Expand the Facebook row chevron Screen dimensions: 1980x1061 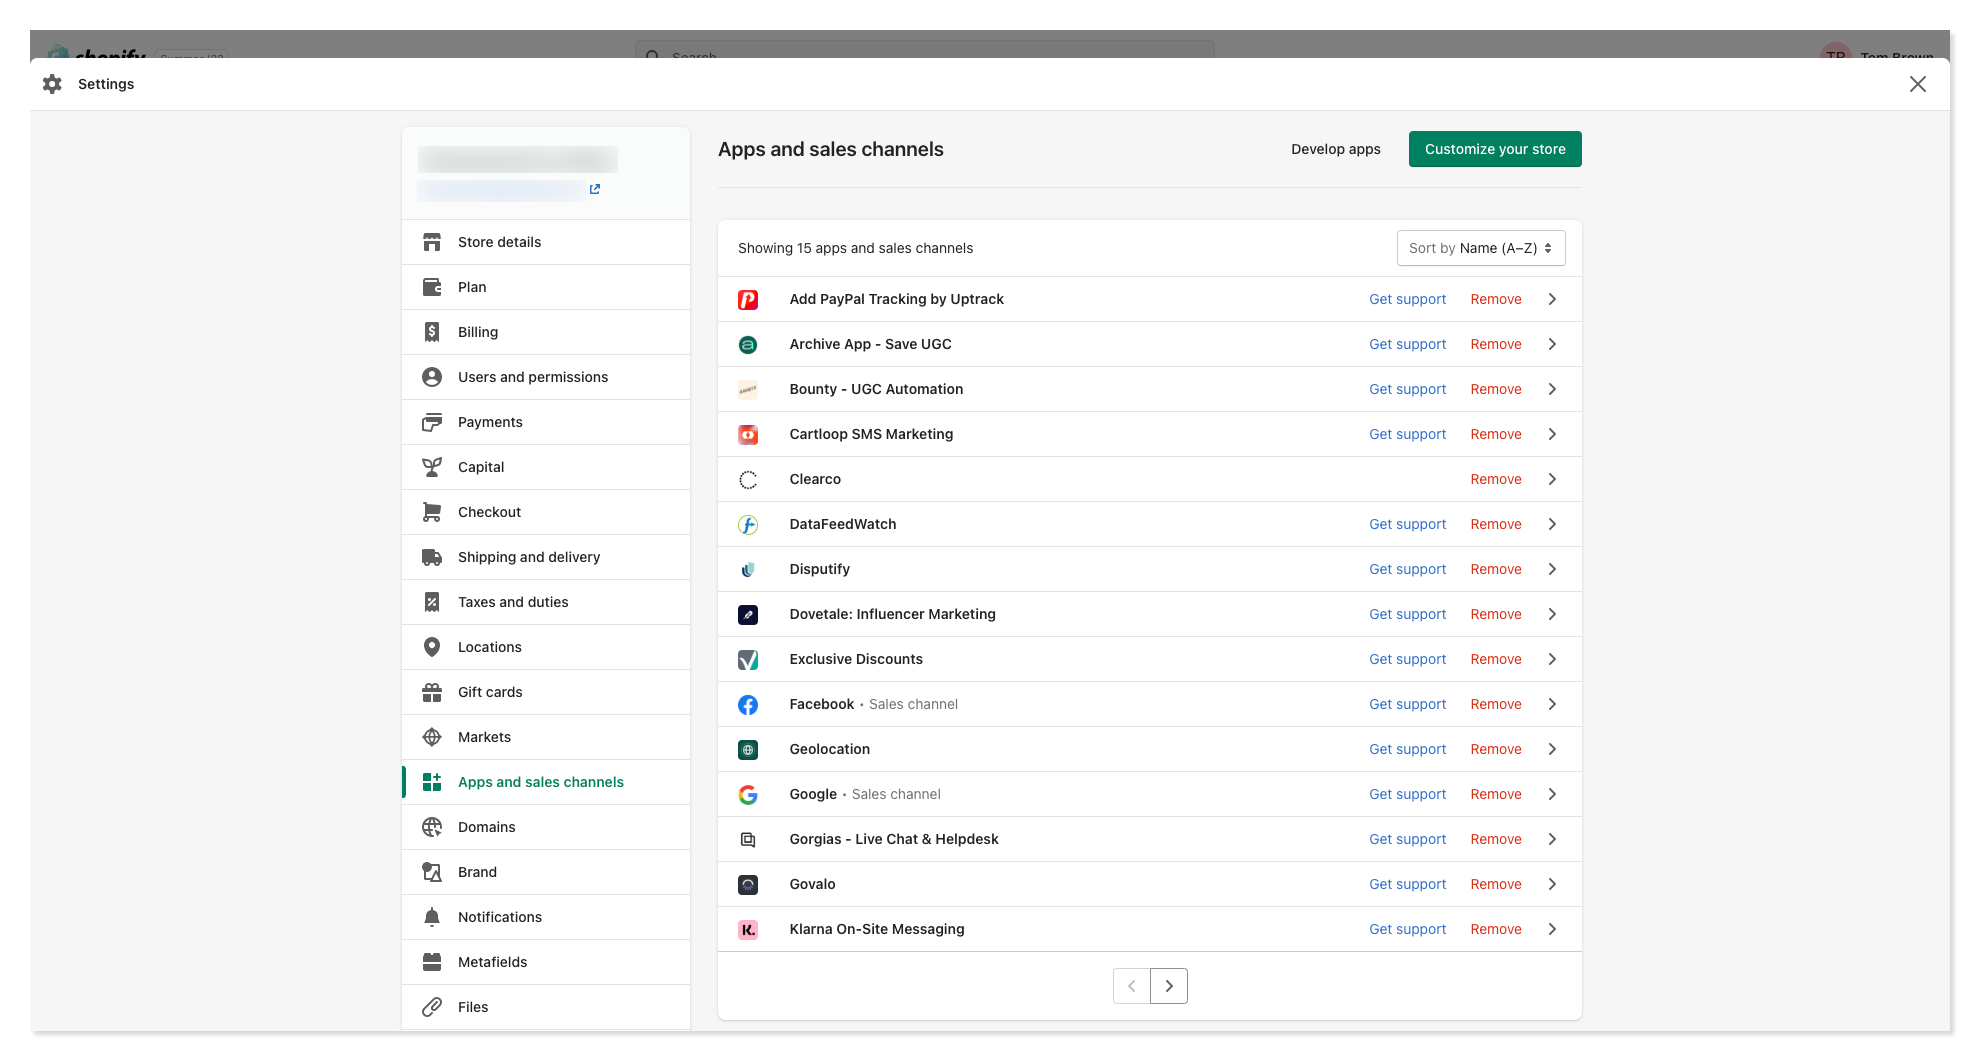tap(1552, 704)
